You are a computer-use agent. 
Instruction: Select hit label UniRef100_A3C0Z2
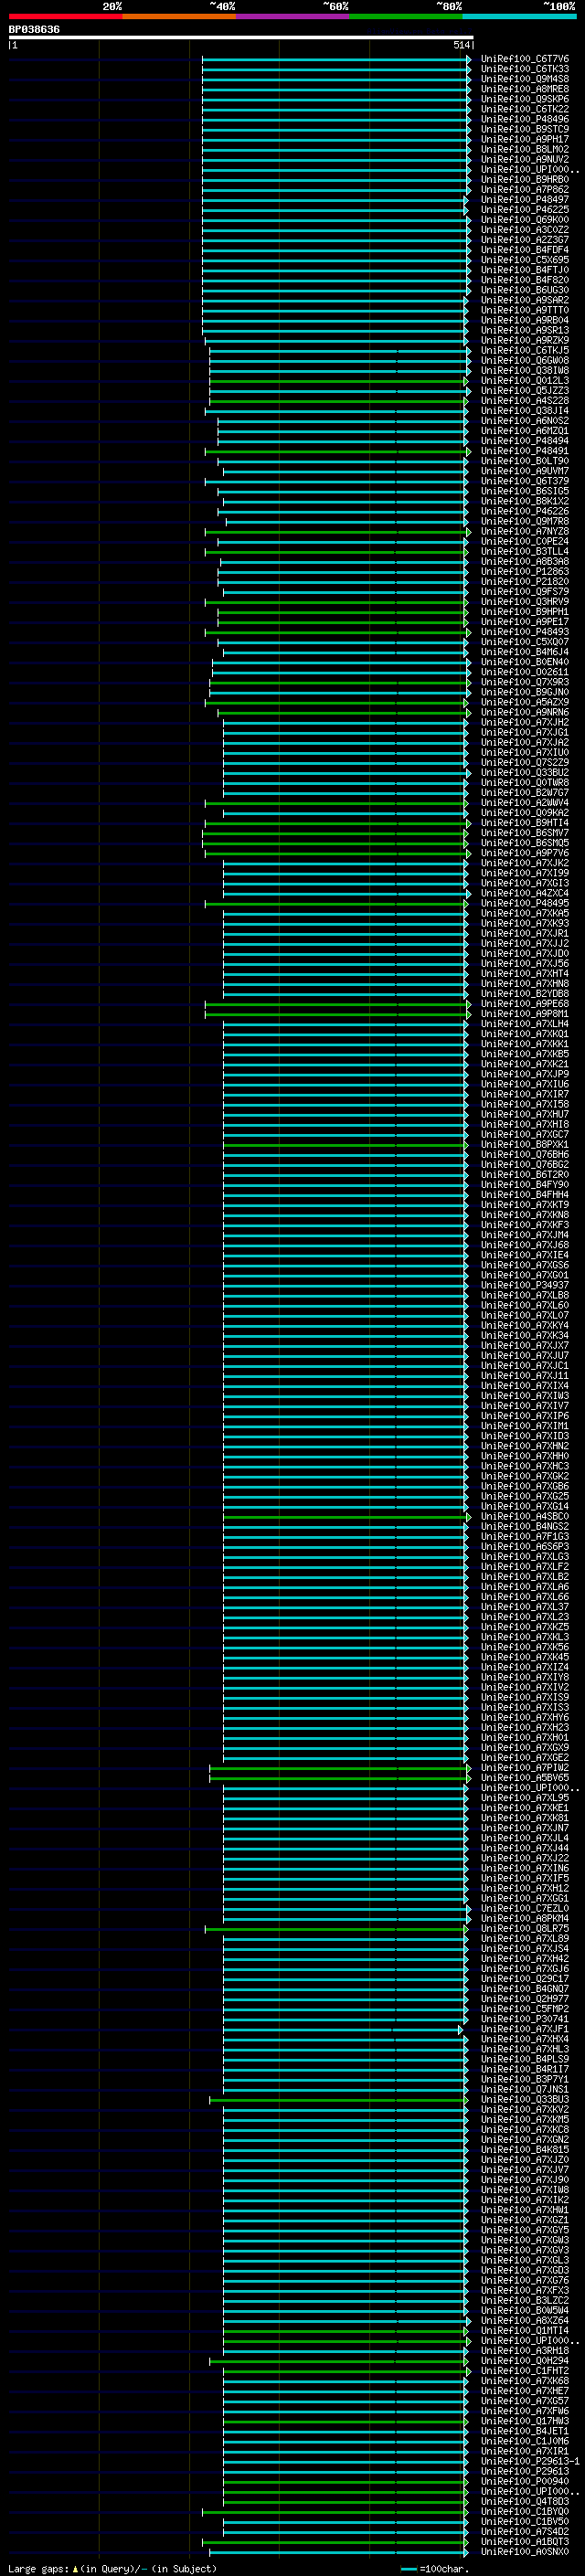pyautogui.click(x=525, y=230)
